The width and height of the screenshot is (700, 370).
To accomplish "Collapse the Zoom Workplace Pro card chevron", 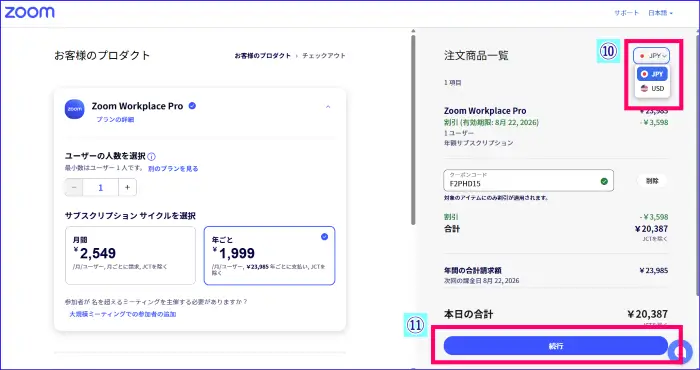I will click(x=328, y=107).
